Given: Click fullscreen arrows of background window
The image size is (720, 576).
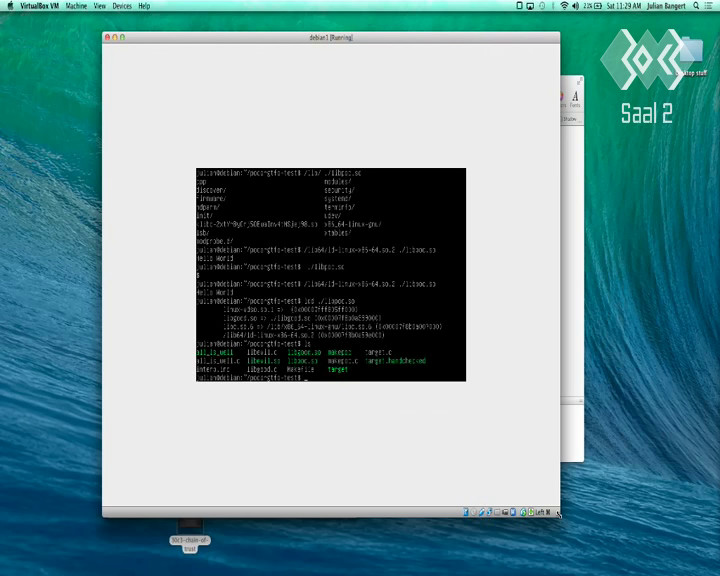Looking at the screenshot, I should pyautogui.click(x=579, y=81).
